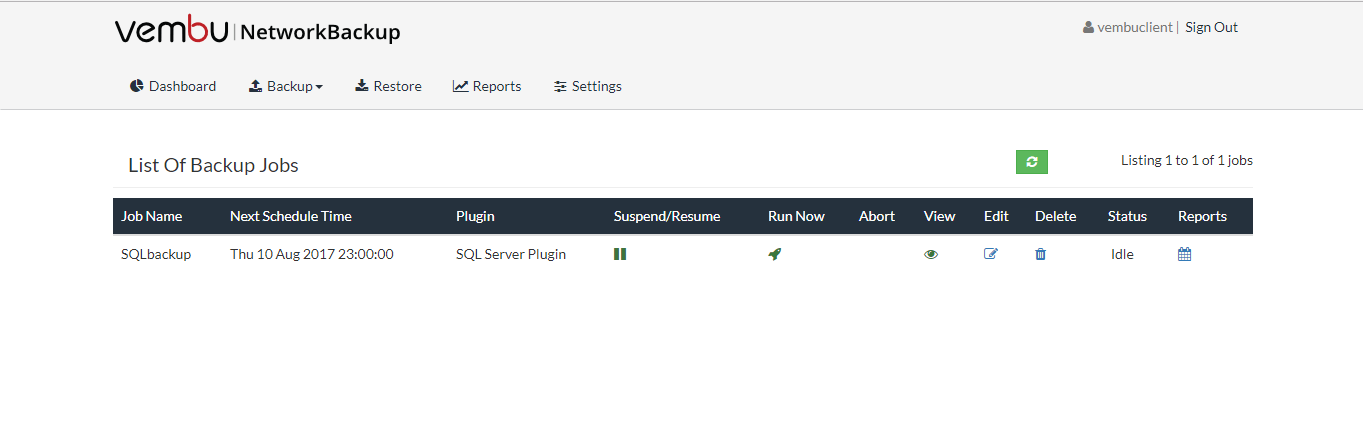Click the List Of Backup Jobs heading

[213, 165]
